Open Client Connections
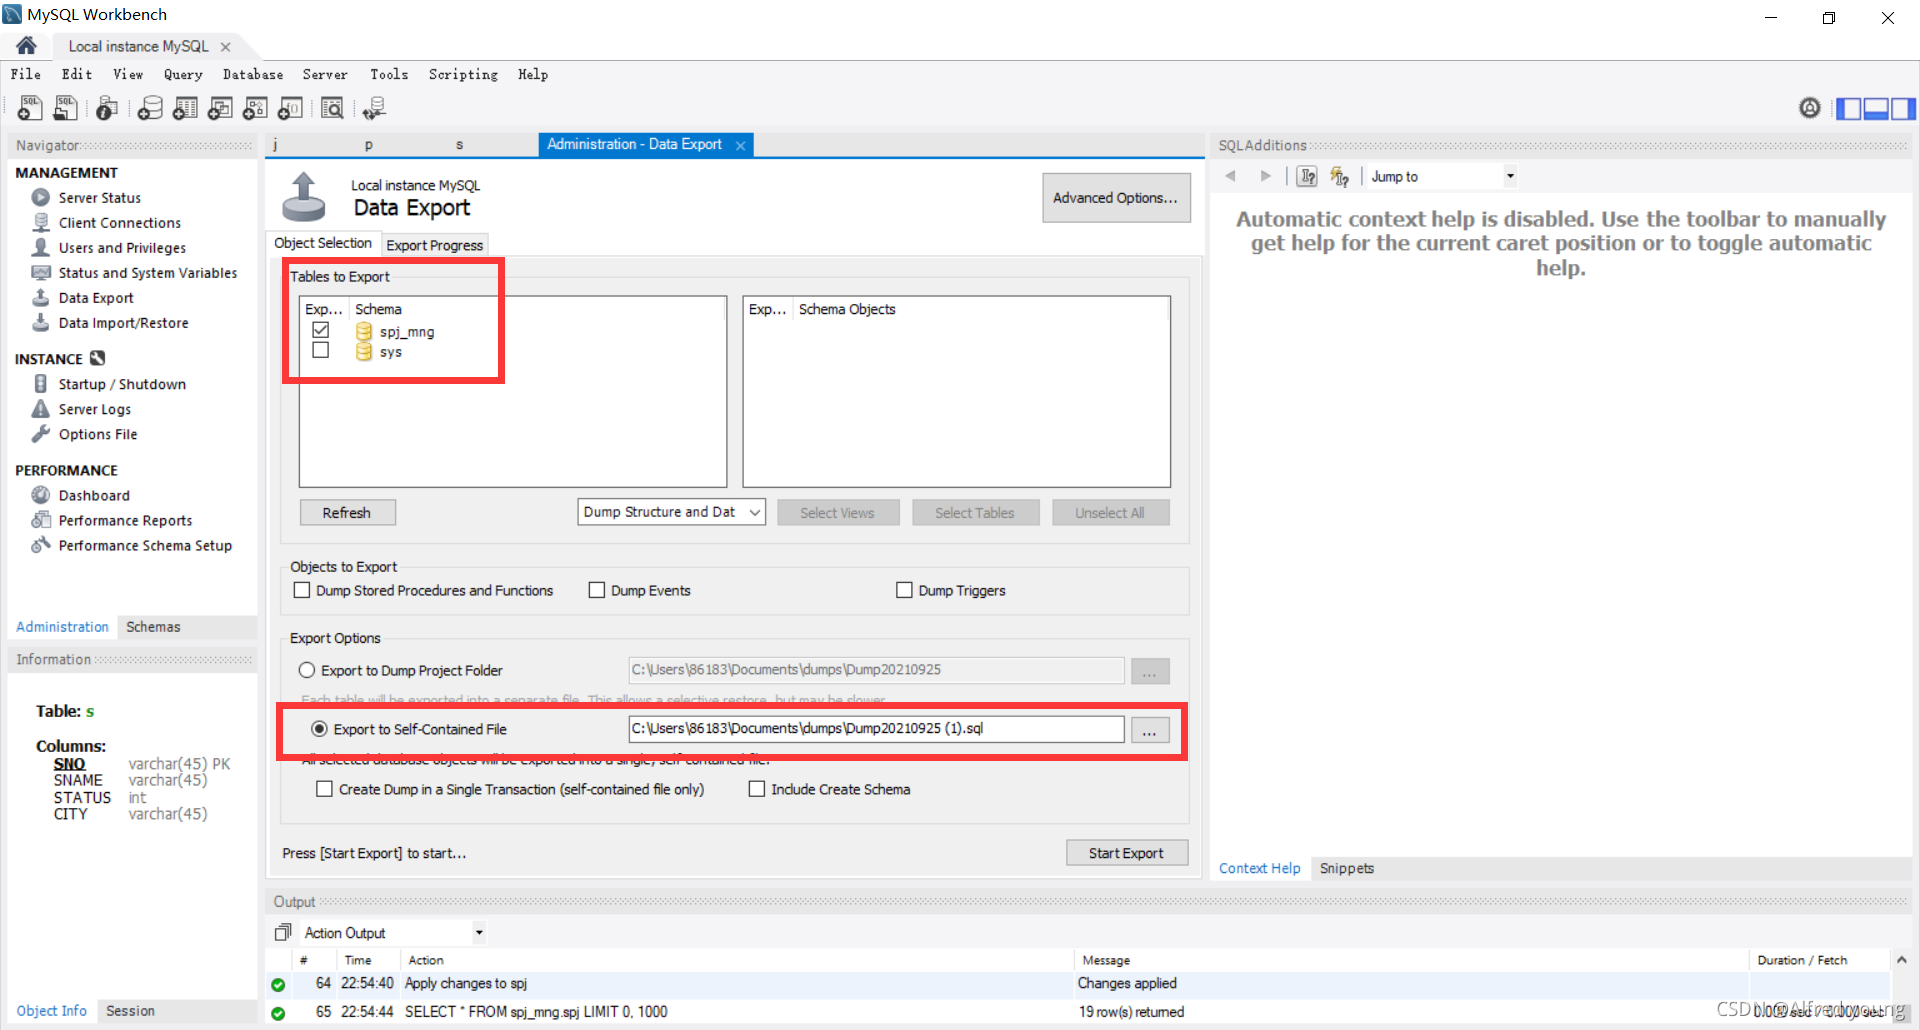 [x=119, y=223]
